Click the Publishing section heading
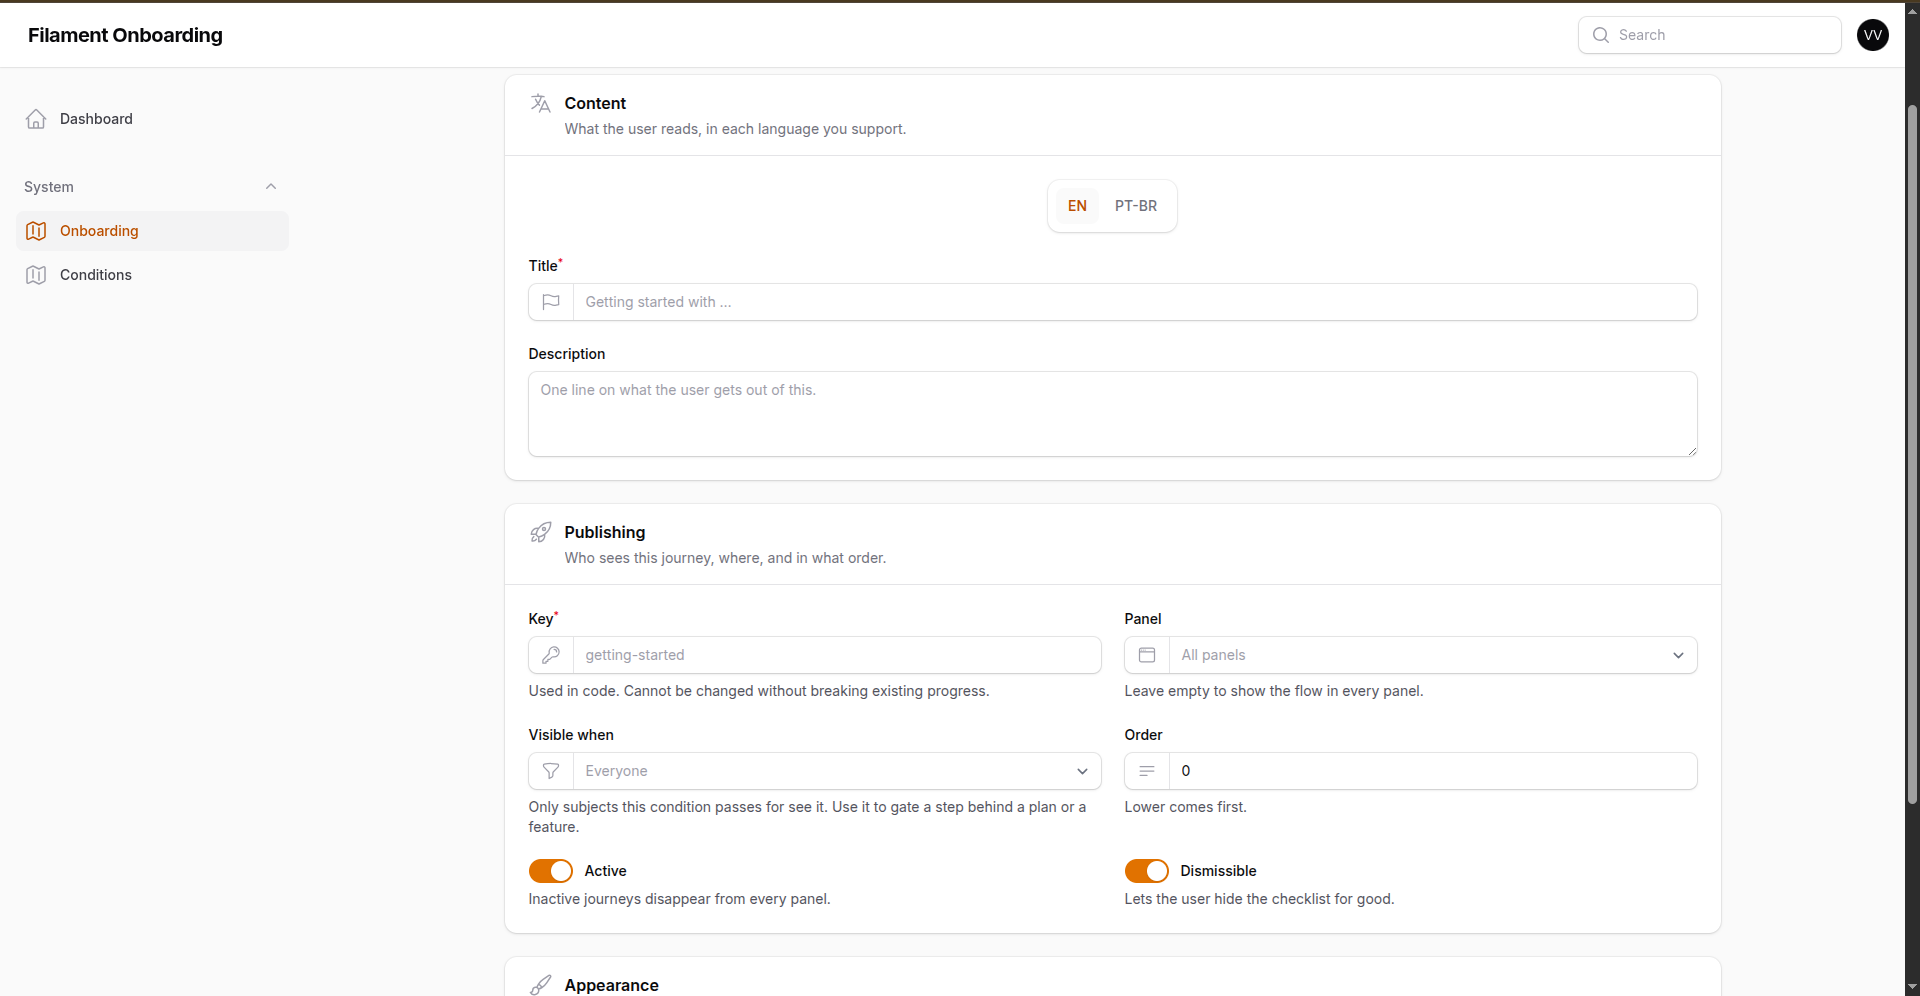Viewport: 1920px width, 996px height. [x=605, y=532]
